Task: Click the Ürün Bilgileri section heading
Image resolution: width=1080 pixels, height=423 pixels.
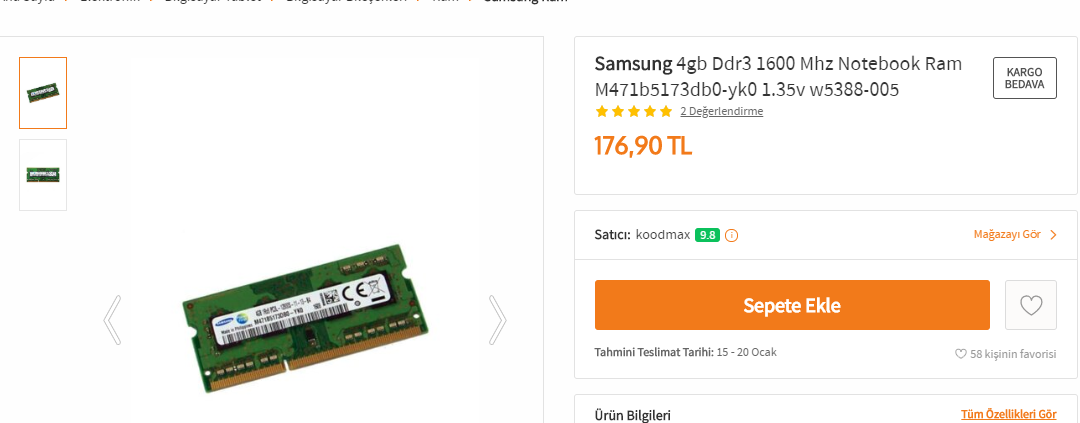Action: pyautogui.click(x=632, y=415)
